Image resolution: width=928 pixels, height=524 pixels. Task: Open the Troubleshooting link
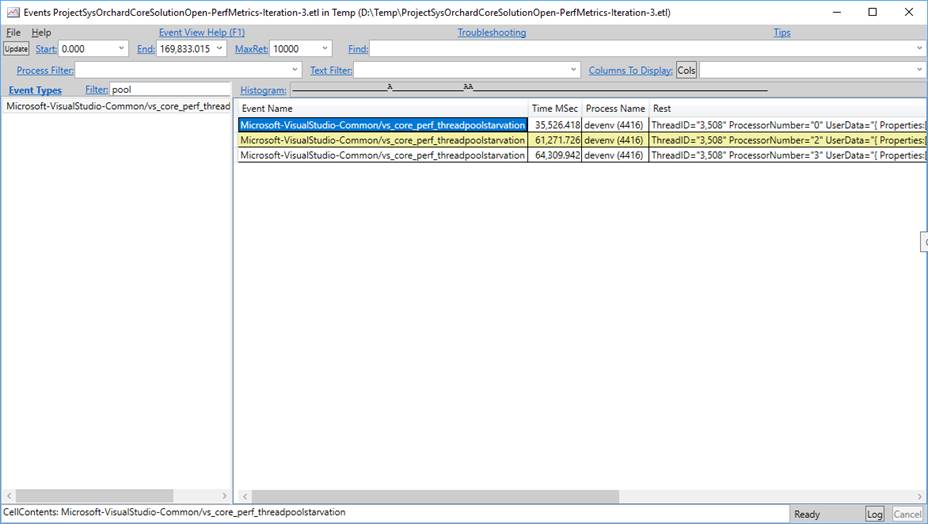coord(491,33)
